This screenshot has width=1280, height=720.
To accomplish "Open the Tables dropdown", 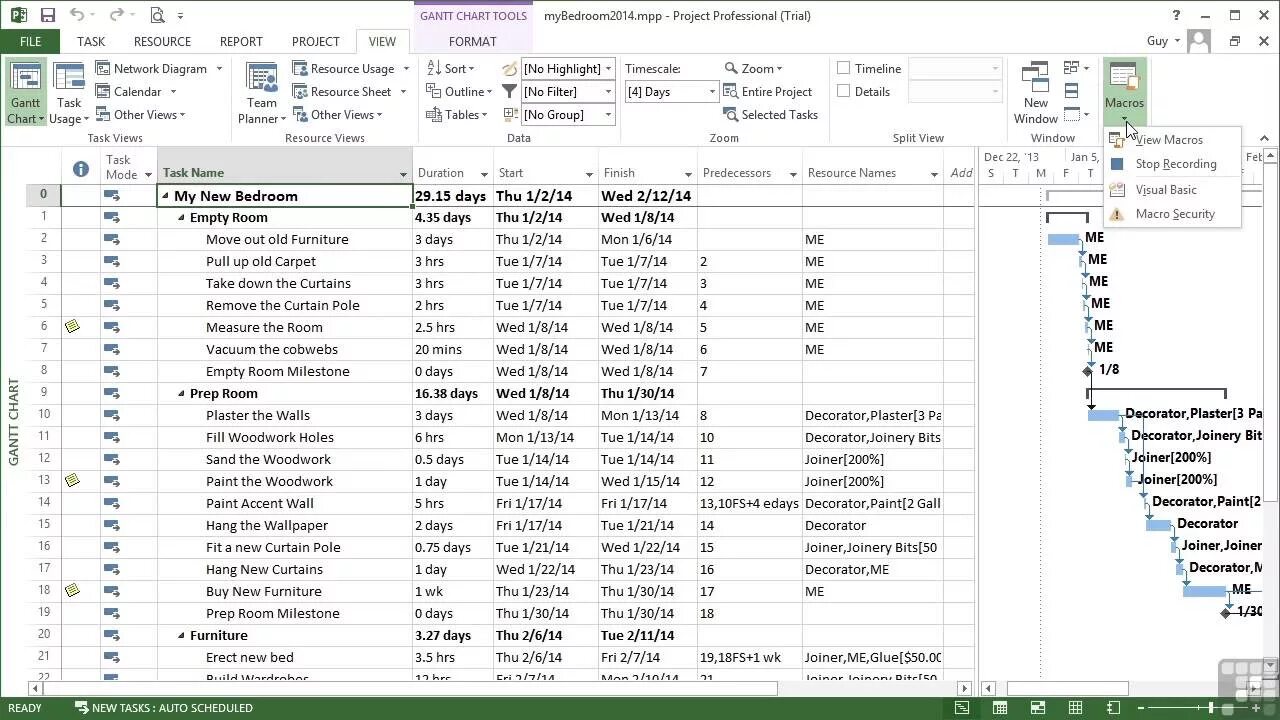I will coord(456,114).
